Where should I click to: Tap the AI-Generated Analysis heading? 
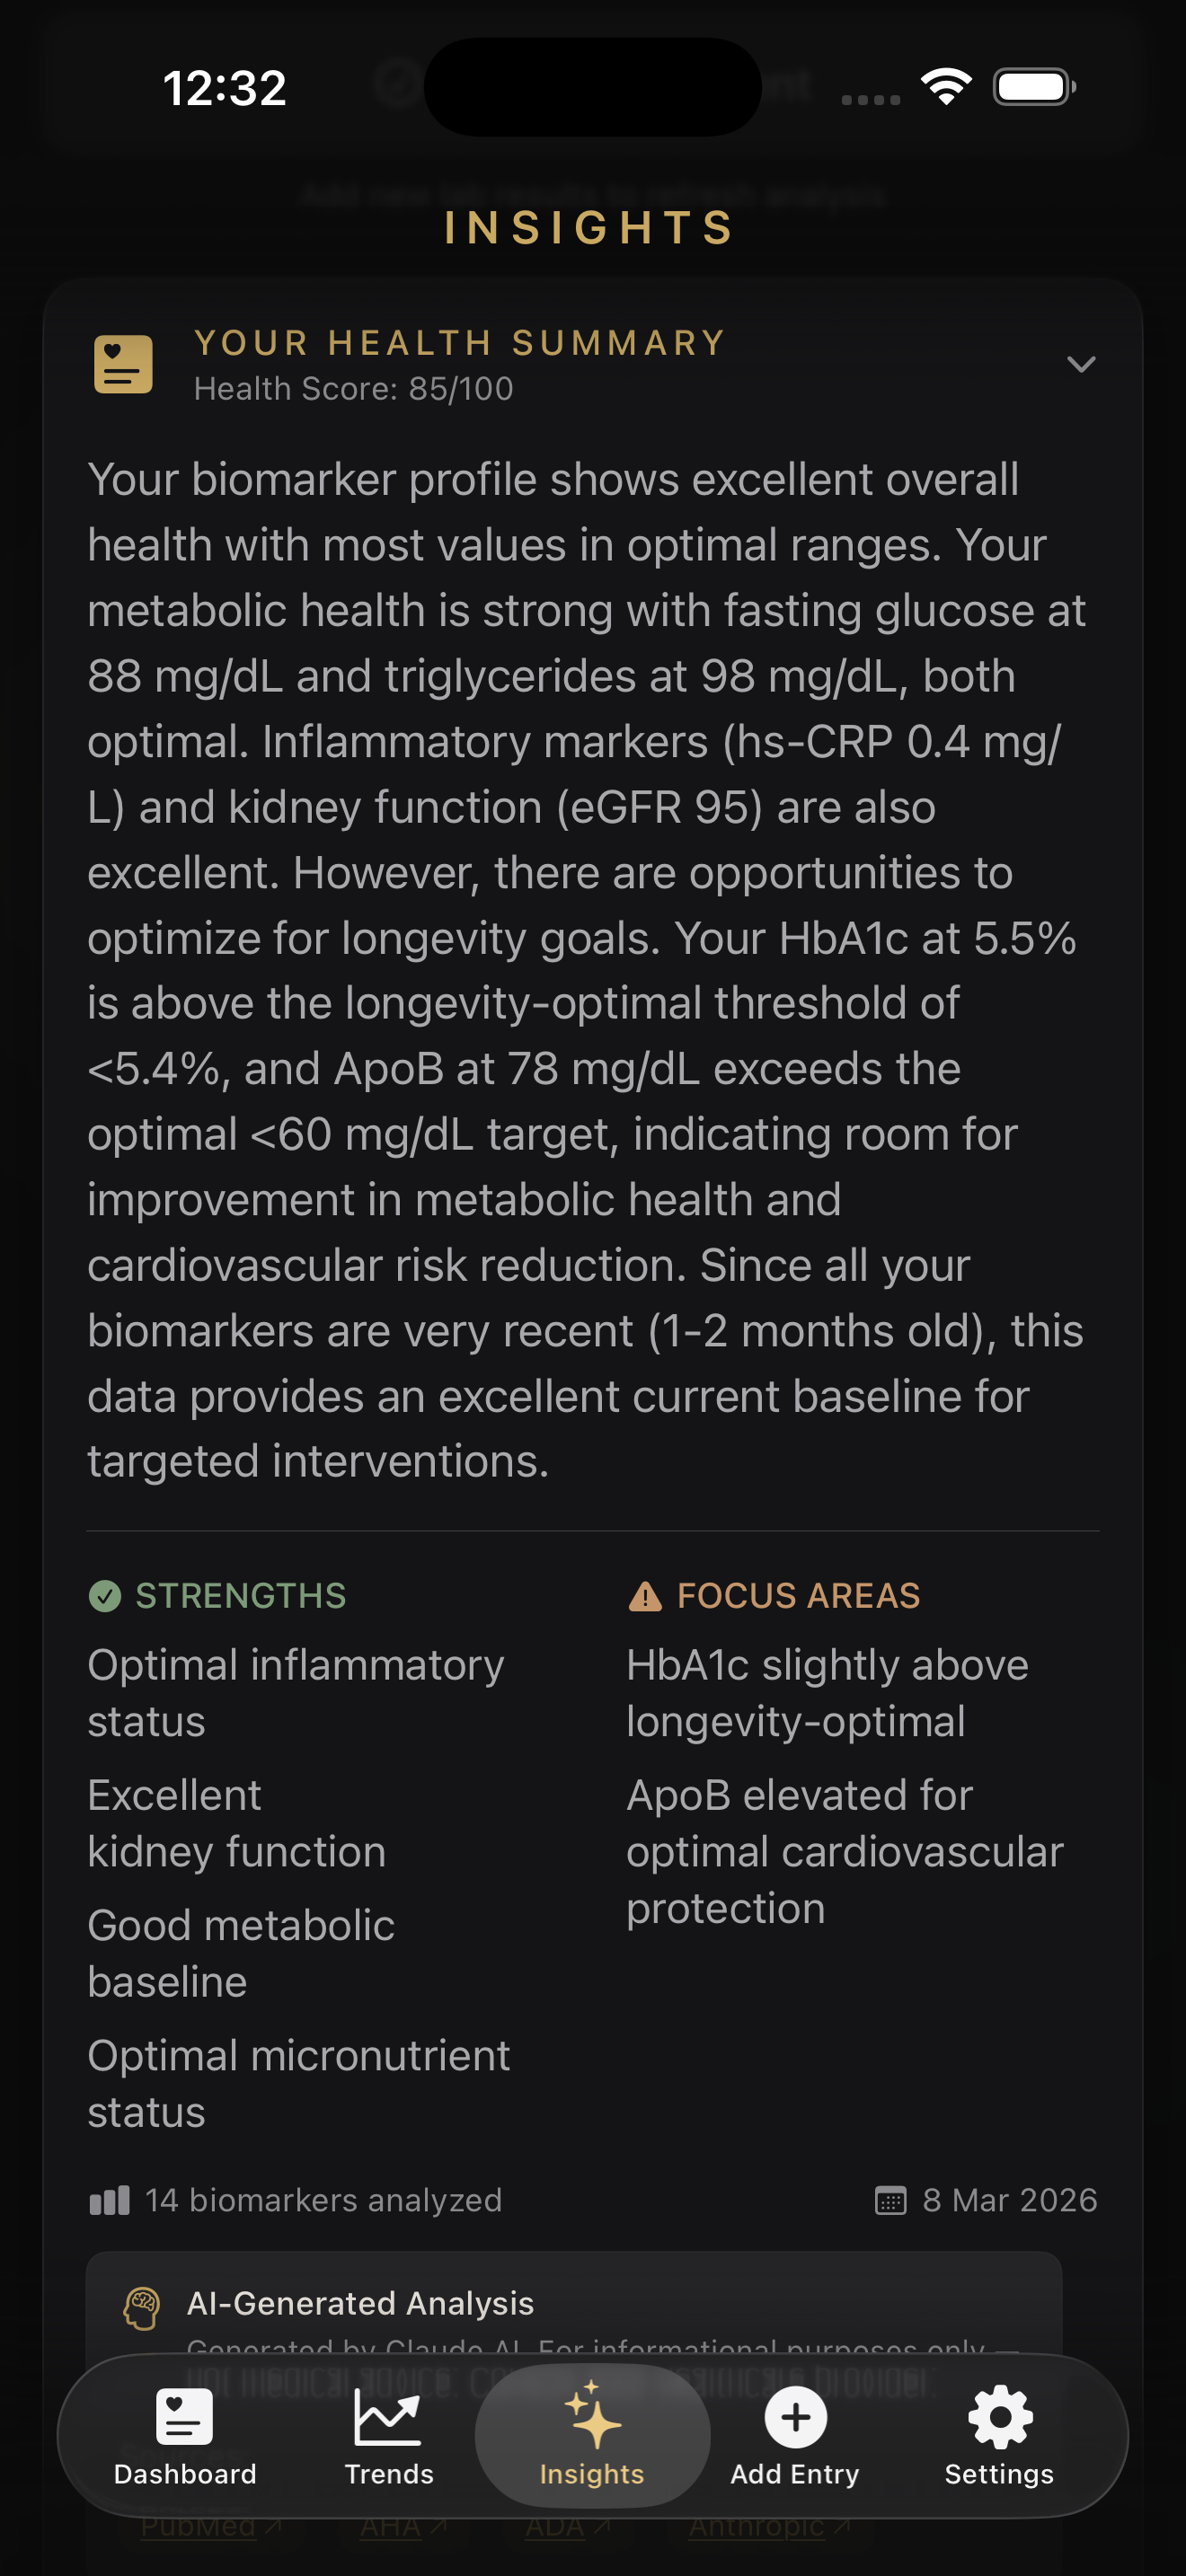pyautogui.click(x=360, y=2303)
